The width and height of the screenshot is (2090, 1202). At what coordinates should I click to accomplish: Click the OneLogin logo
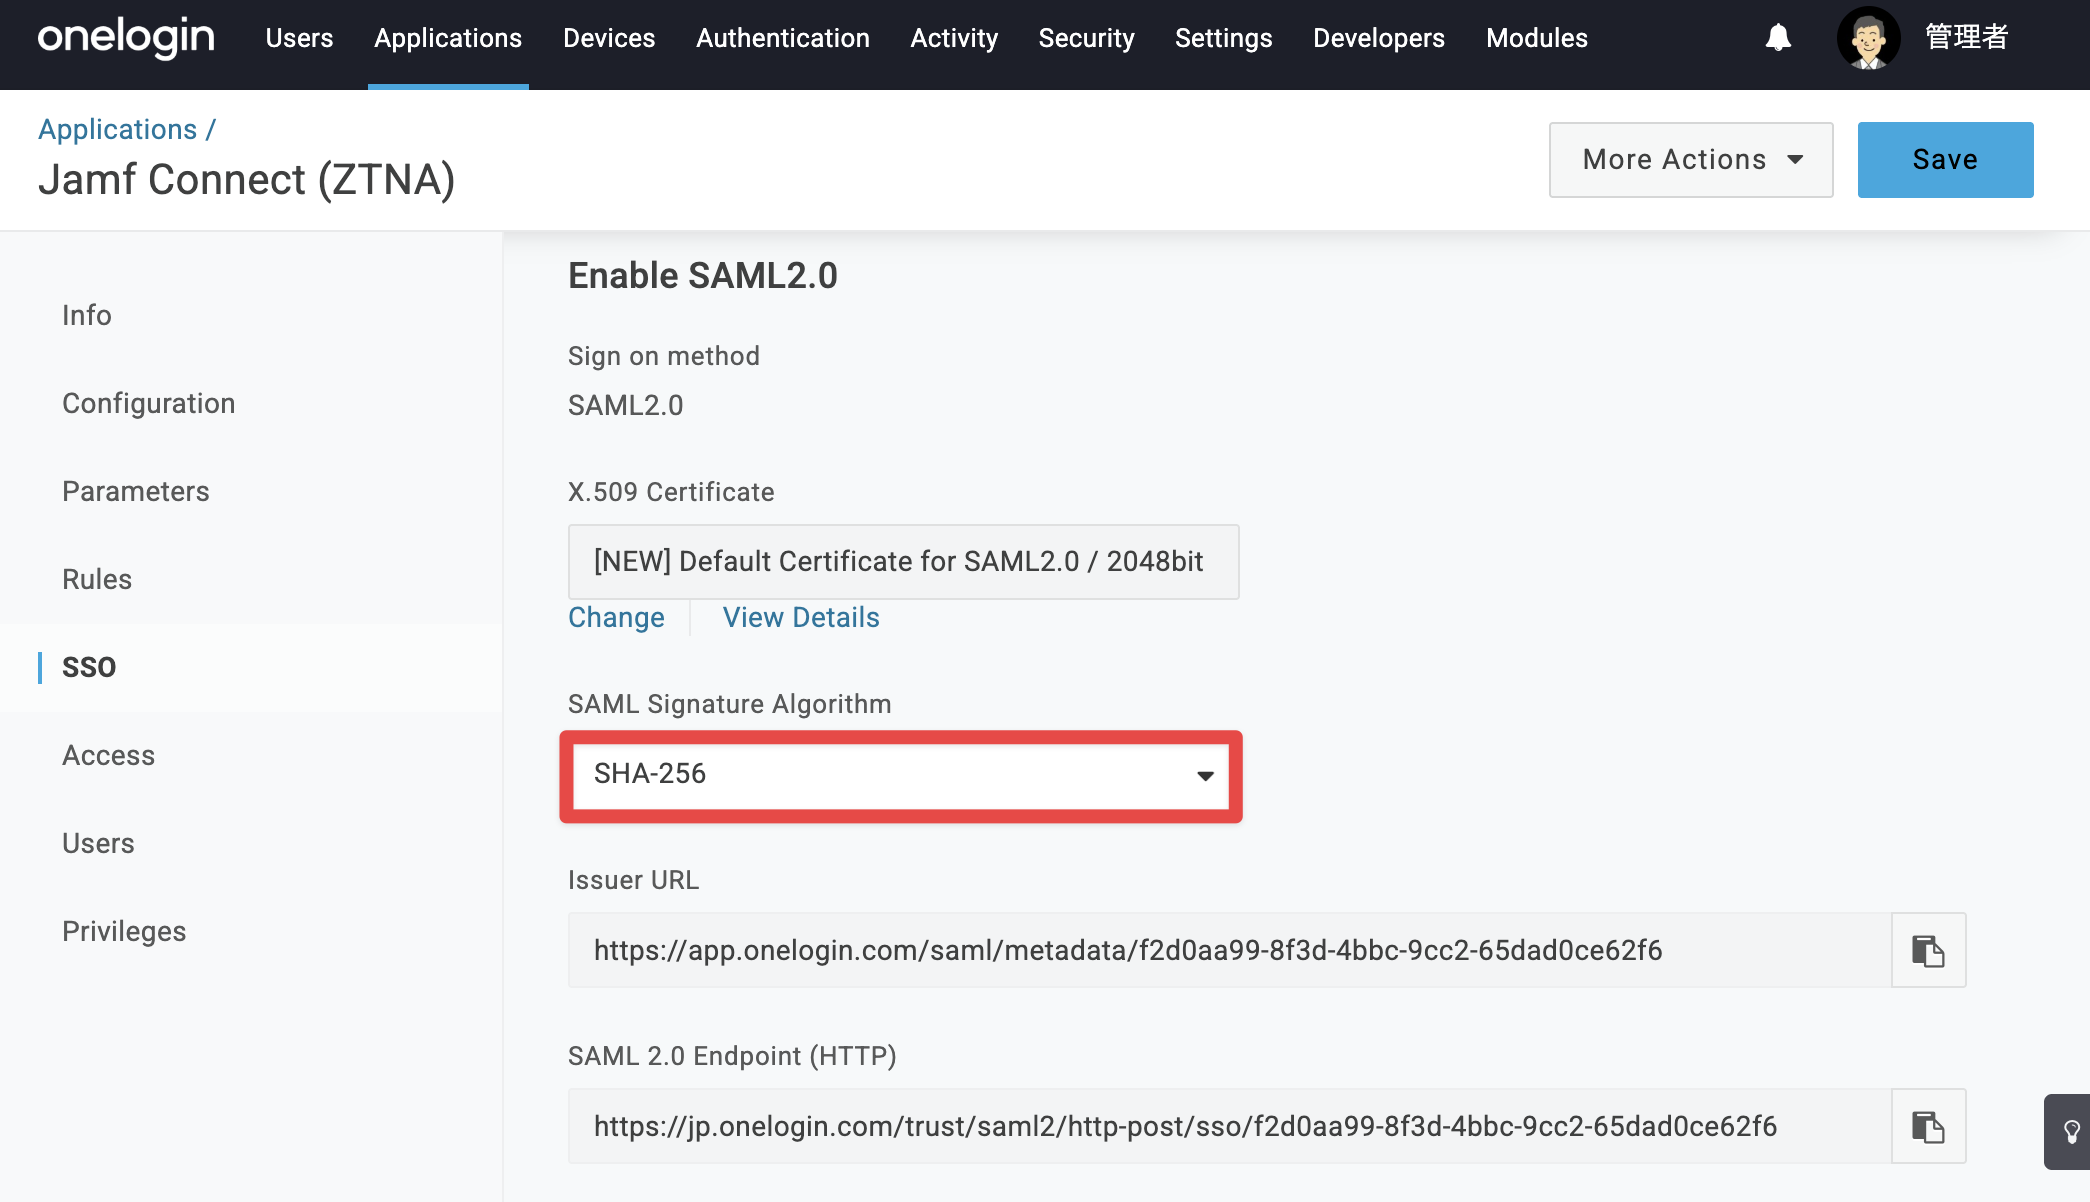(126, 38)
